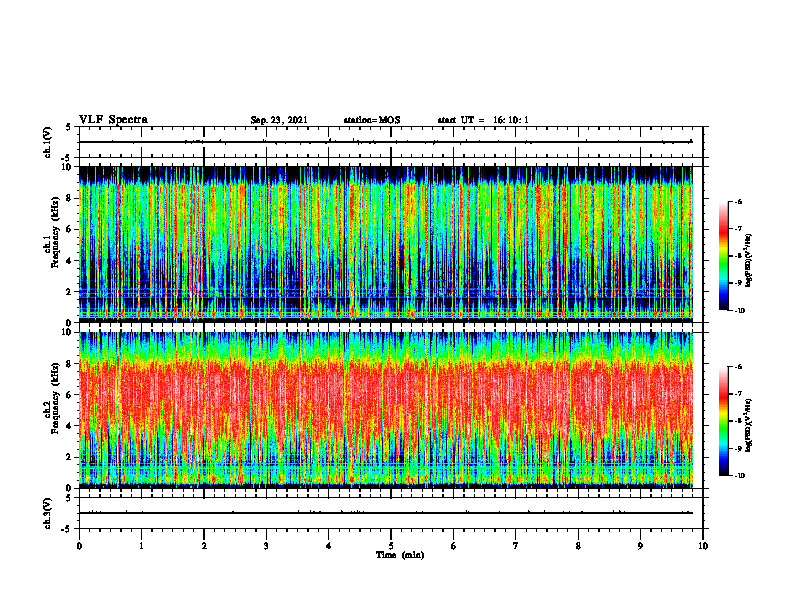Click the ch.3 voltage waveform panel
The image size is (792, 612).
pyautogui.click(x=391, y=513)
